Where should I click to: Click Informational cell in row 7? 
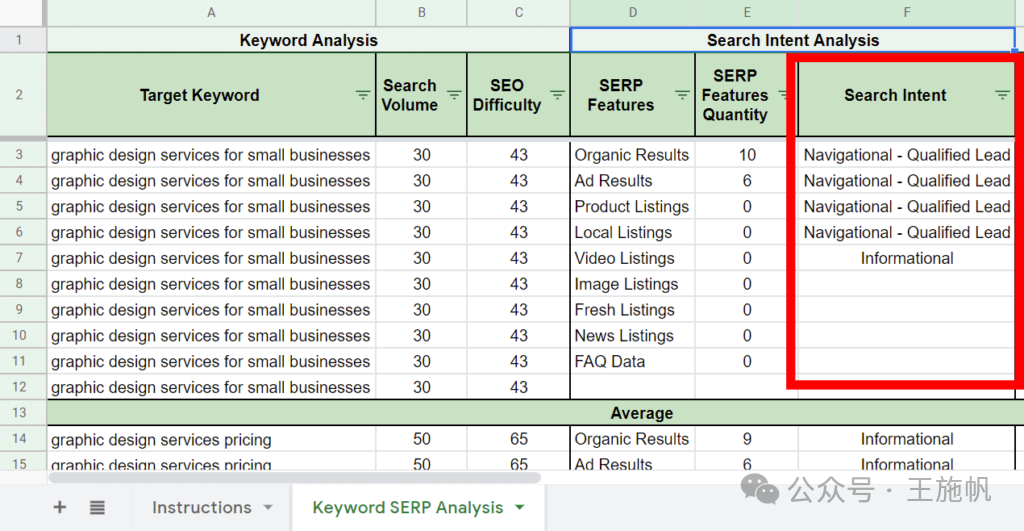point(906,258)
